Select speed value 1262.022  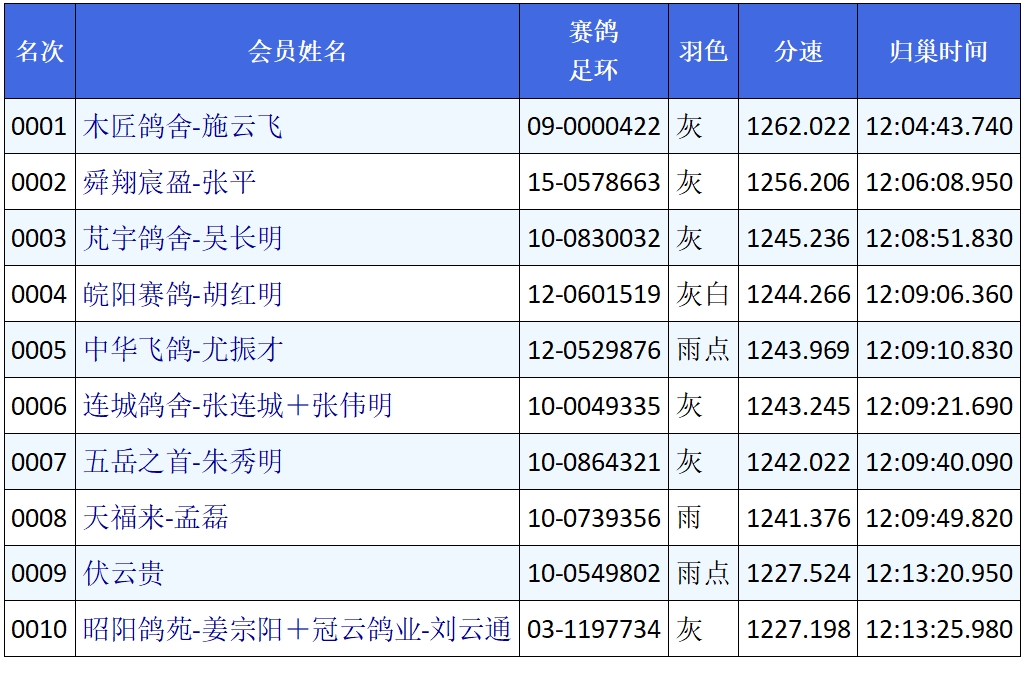click(x=798, y=126)
